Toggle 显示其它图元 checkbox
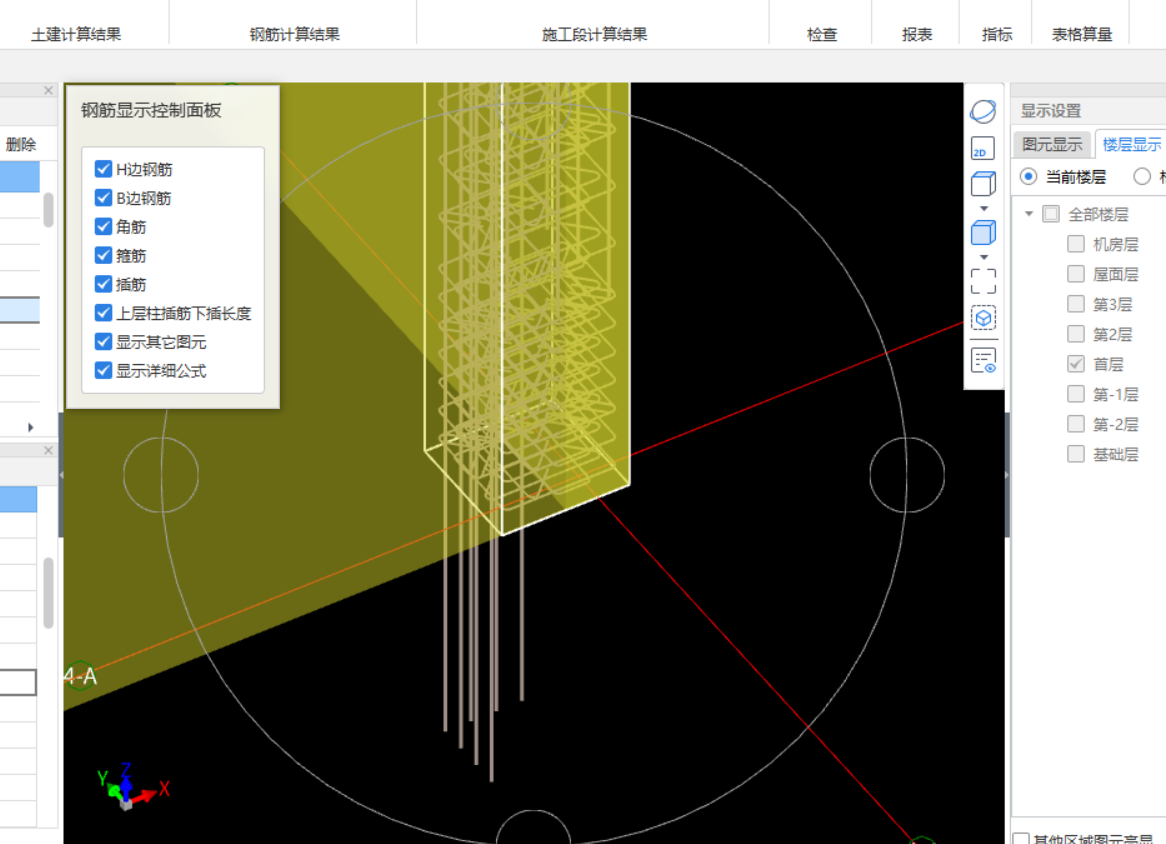 pyautogui.click(x=103, y=341)
